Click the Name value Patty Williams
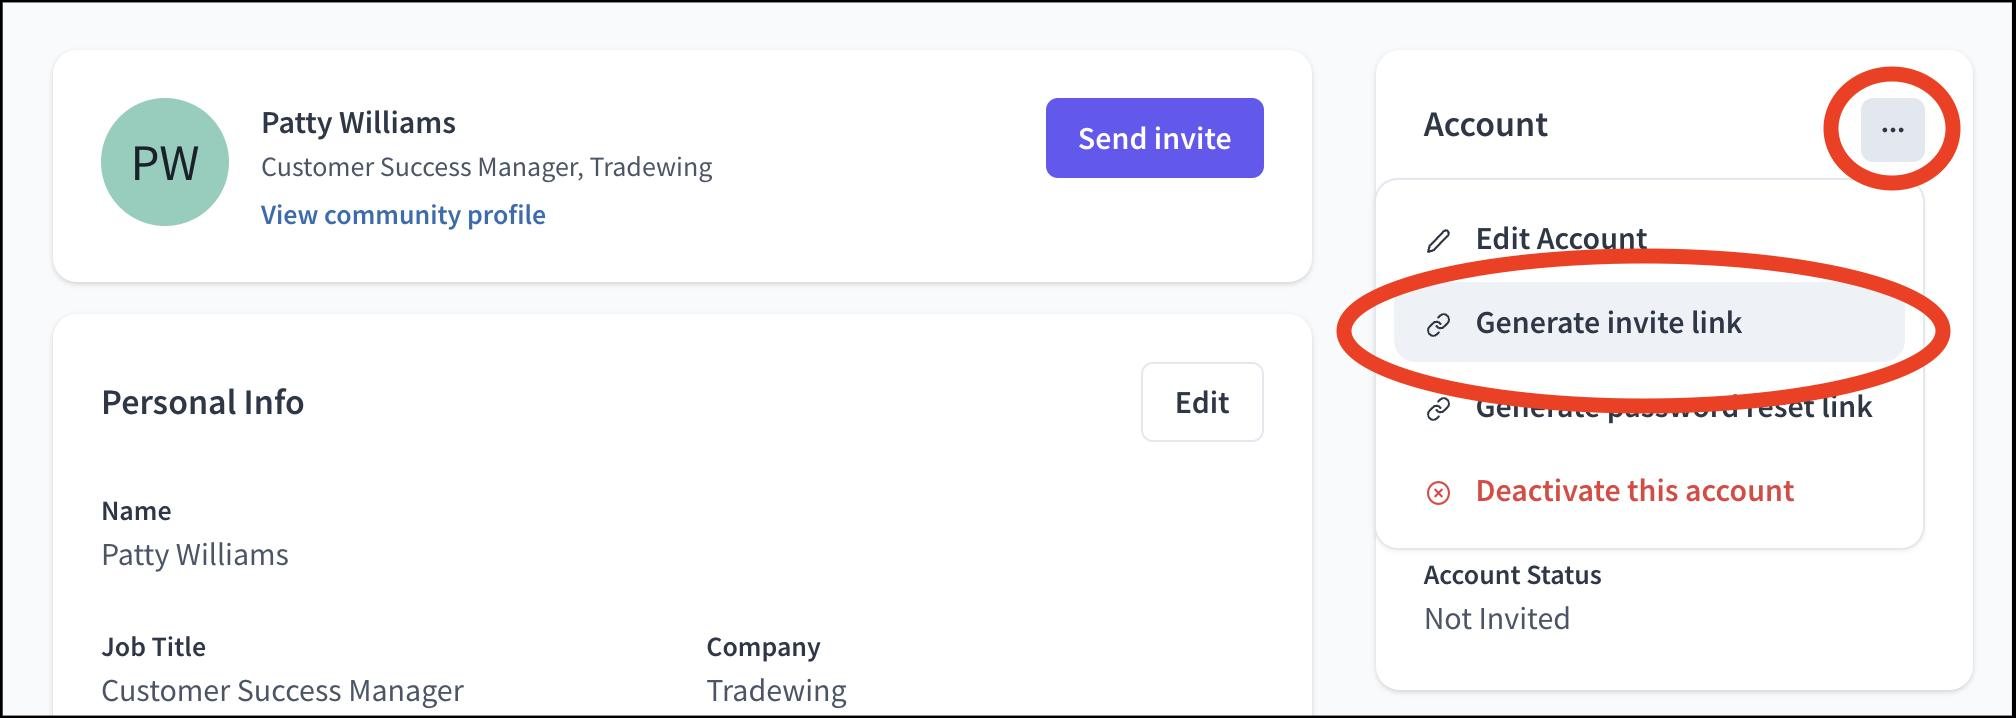Viewport: 2016px width, 718px height. click(x=195, y=554)
